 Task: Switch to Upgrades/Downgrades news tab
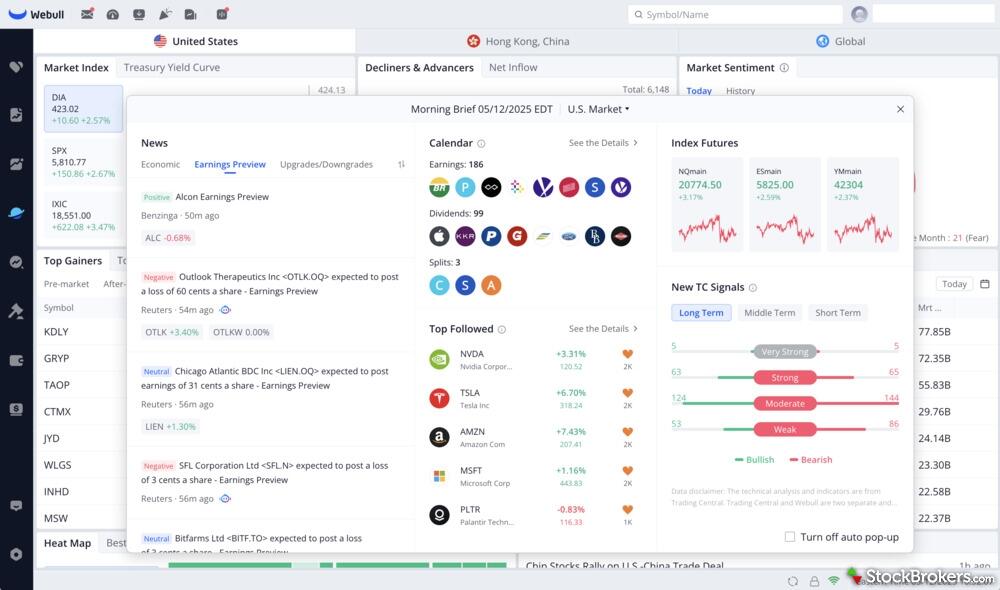click(326, 164)
